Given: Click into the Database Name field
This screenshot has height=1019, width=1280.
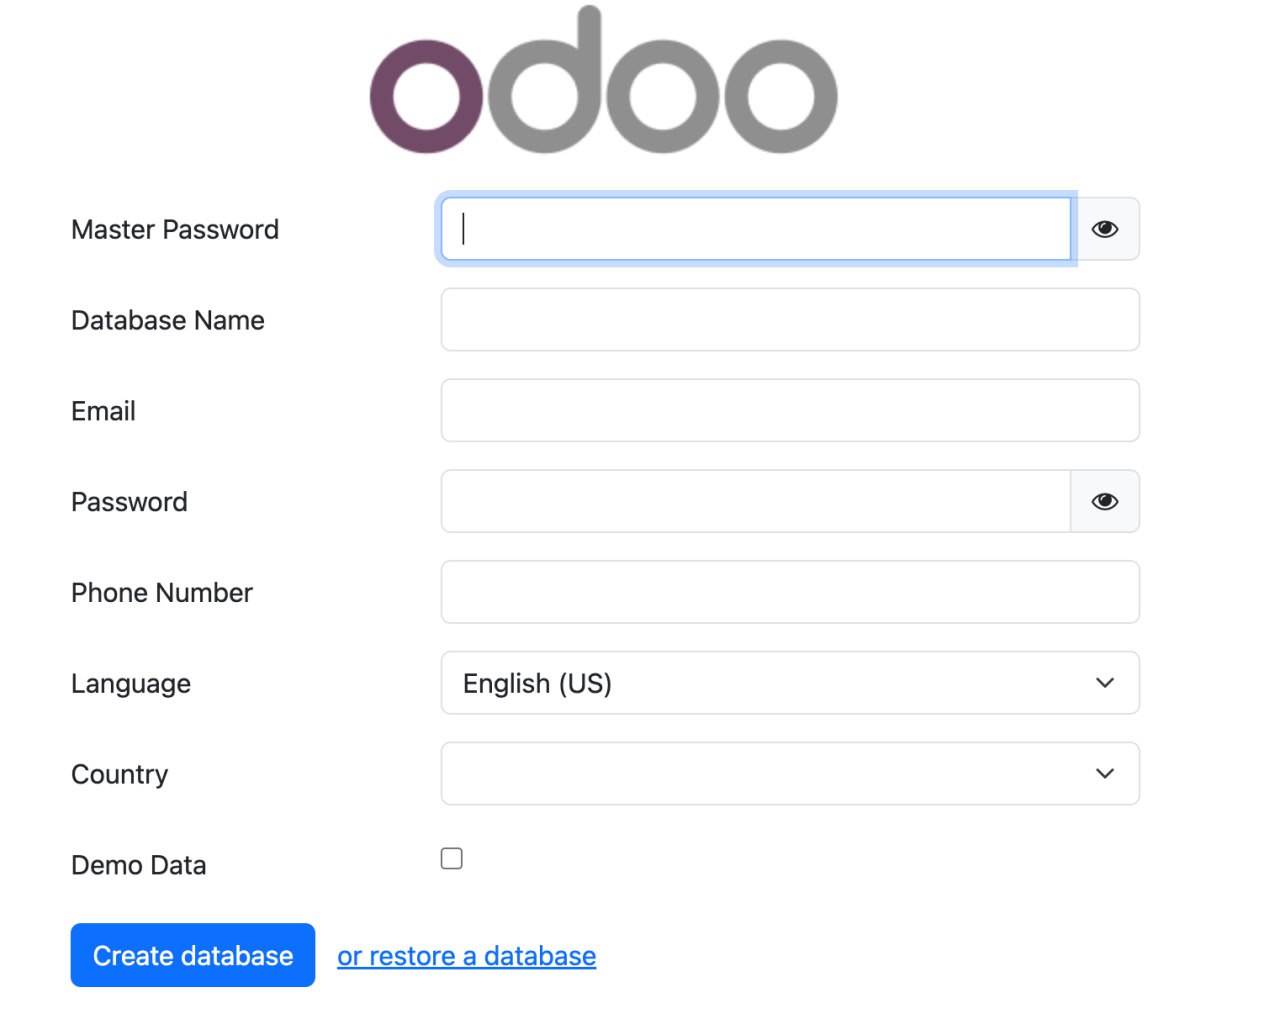Looking at the screenshot, I should (x=790, y=320).
